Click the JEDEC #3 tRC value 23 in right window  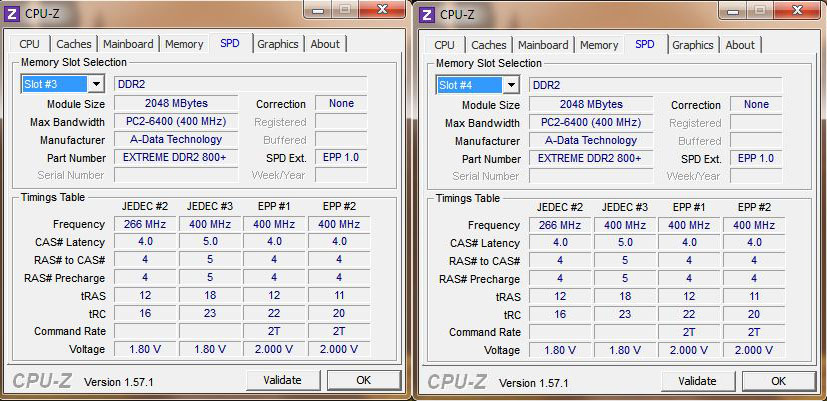point(625,314)
